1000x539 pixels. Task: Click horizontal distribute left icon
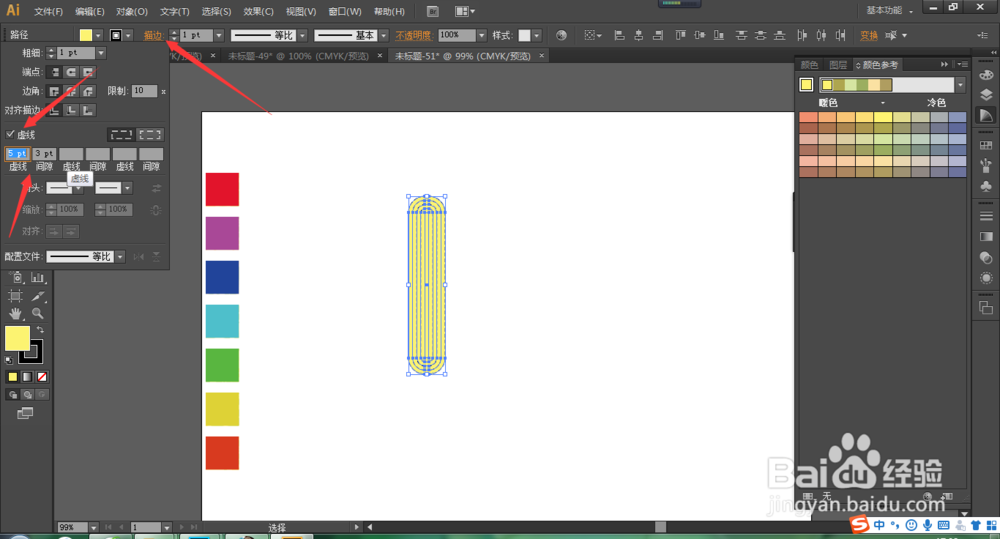point(802,36)
